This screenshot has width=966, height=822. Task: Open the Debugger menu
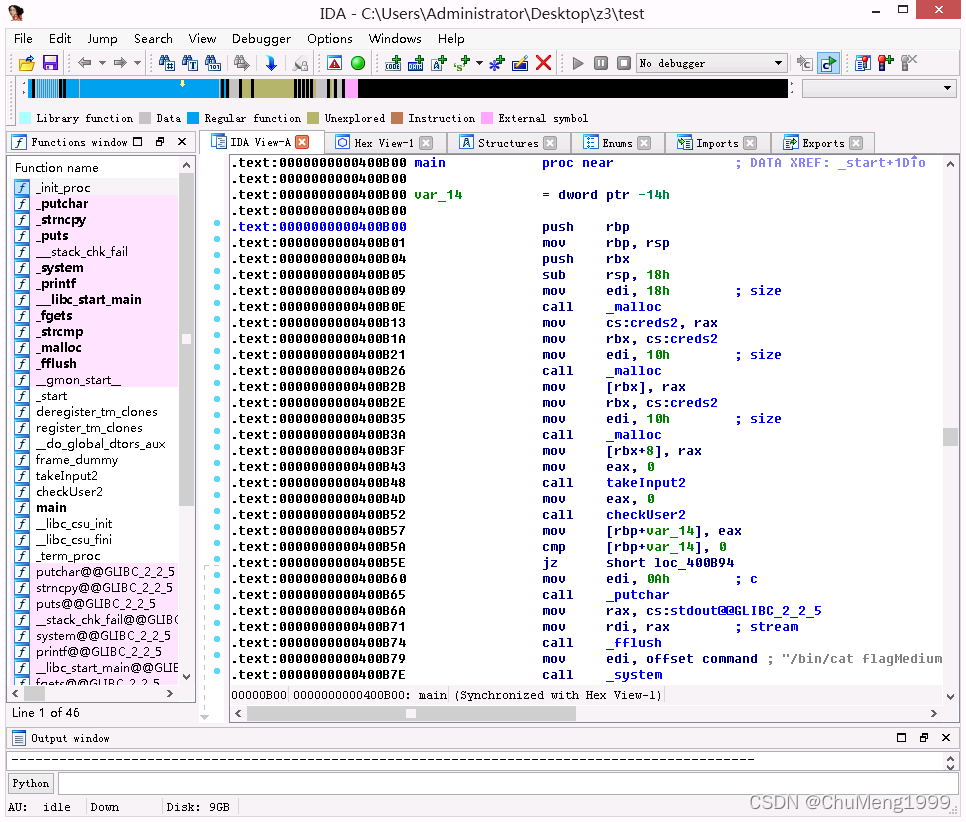tap(261, 39)
